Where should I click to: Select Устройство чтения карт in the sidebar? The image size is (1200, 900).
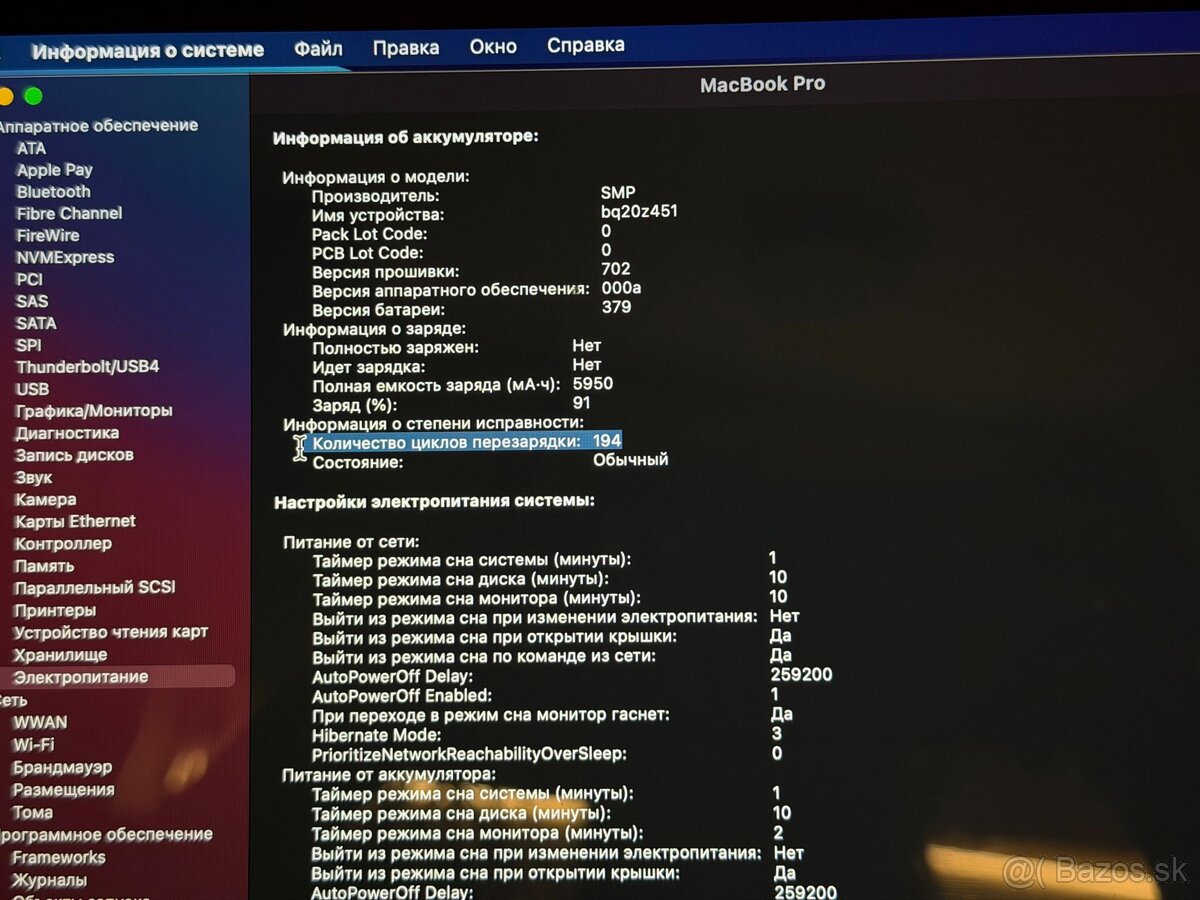[111, 632]
